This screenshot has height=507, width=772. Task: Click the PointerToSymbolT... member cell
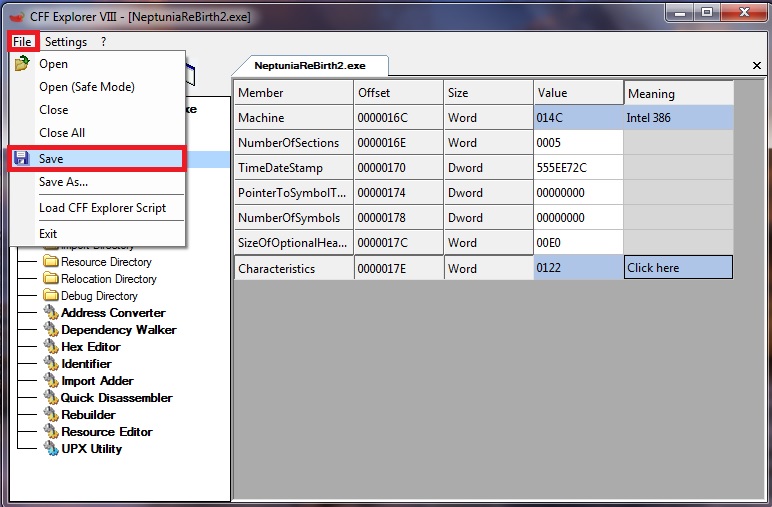[x=294, y=192]
